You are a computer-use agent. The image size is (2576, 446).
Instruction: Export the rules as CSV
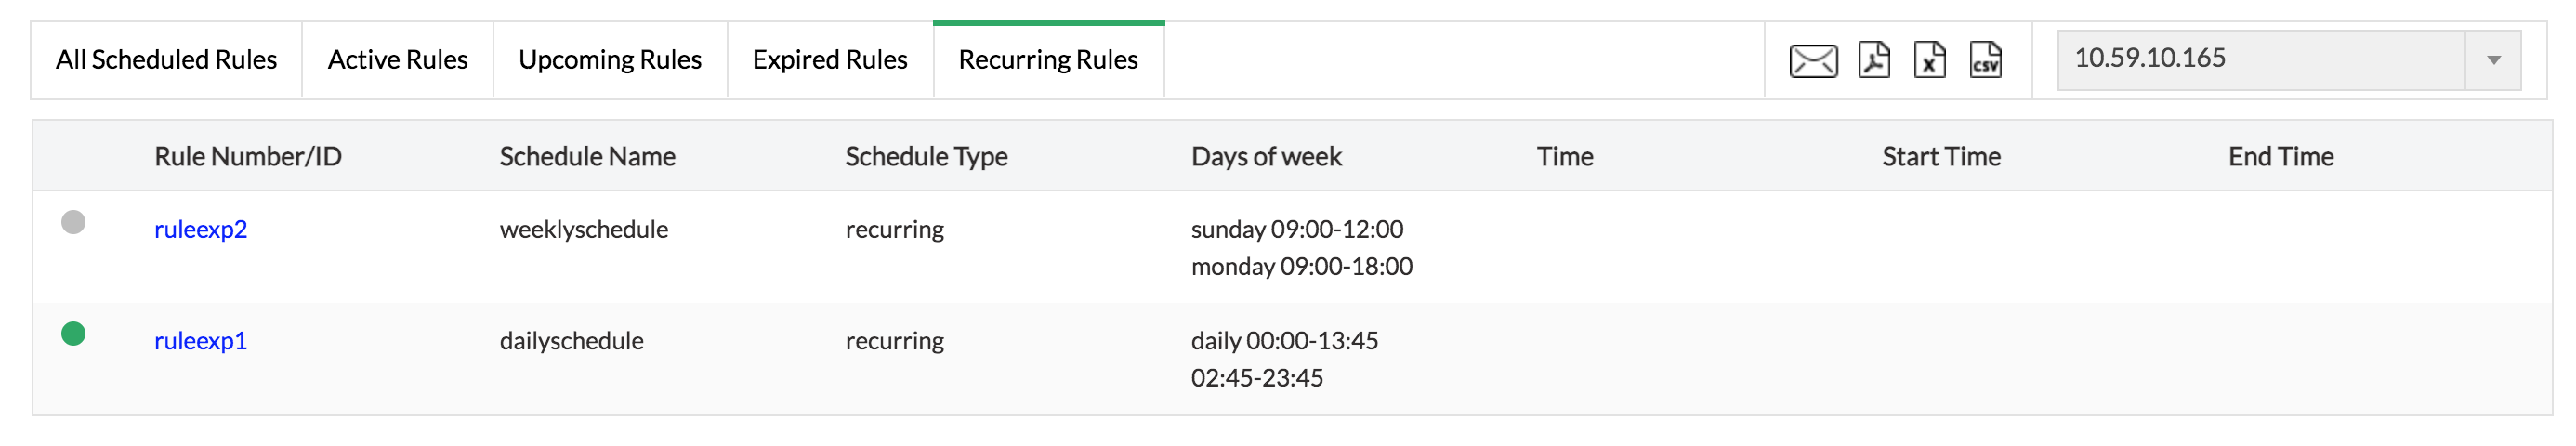1985,60
